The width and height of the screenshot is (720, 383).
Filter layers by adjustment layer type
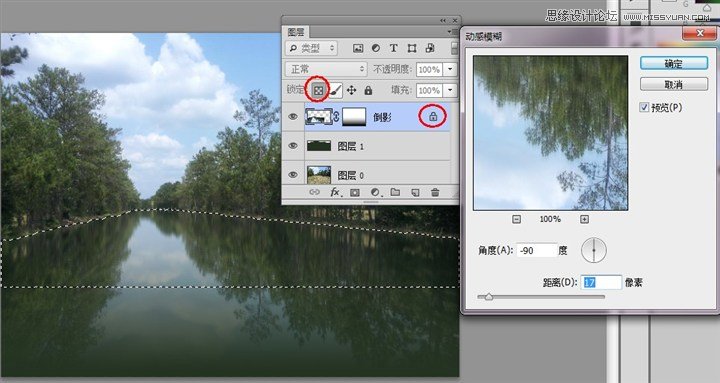(376, 48)
